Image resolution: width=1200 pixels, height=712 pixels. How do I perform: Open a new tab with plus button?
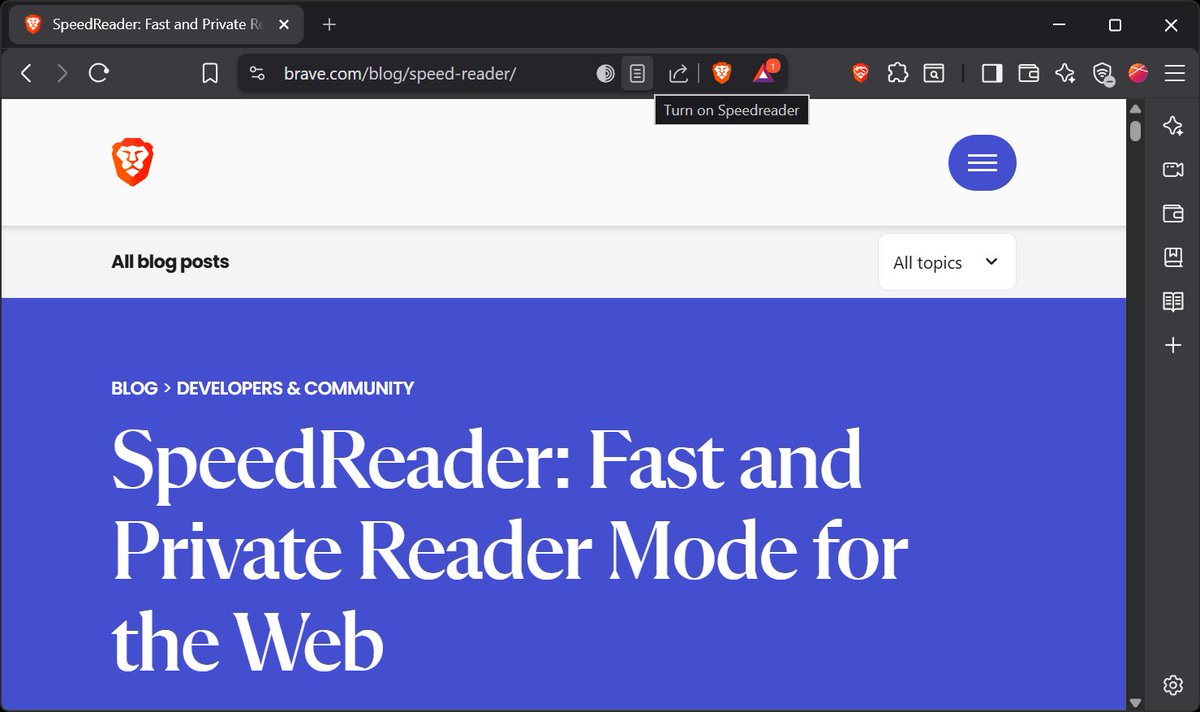tap(329, 25)
